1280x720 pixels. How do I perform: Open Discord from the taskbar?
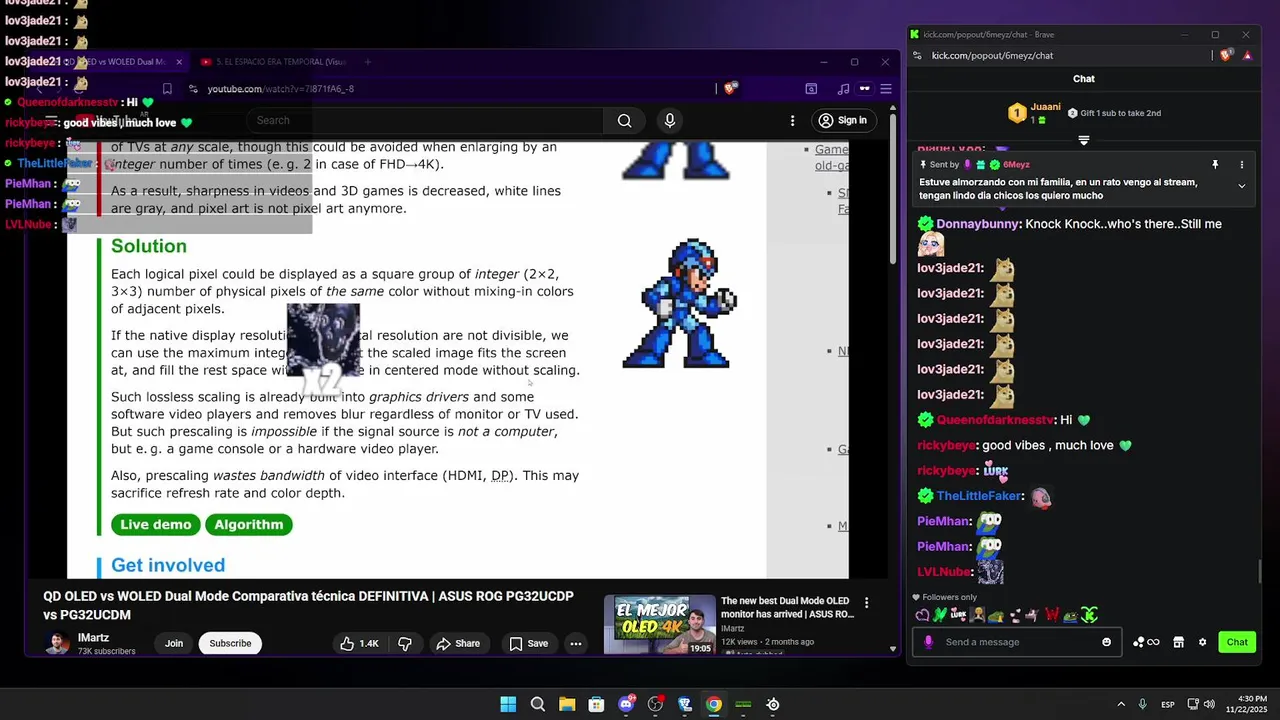click(x=626, y=704)
